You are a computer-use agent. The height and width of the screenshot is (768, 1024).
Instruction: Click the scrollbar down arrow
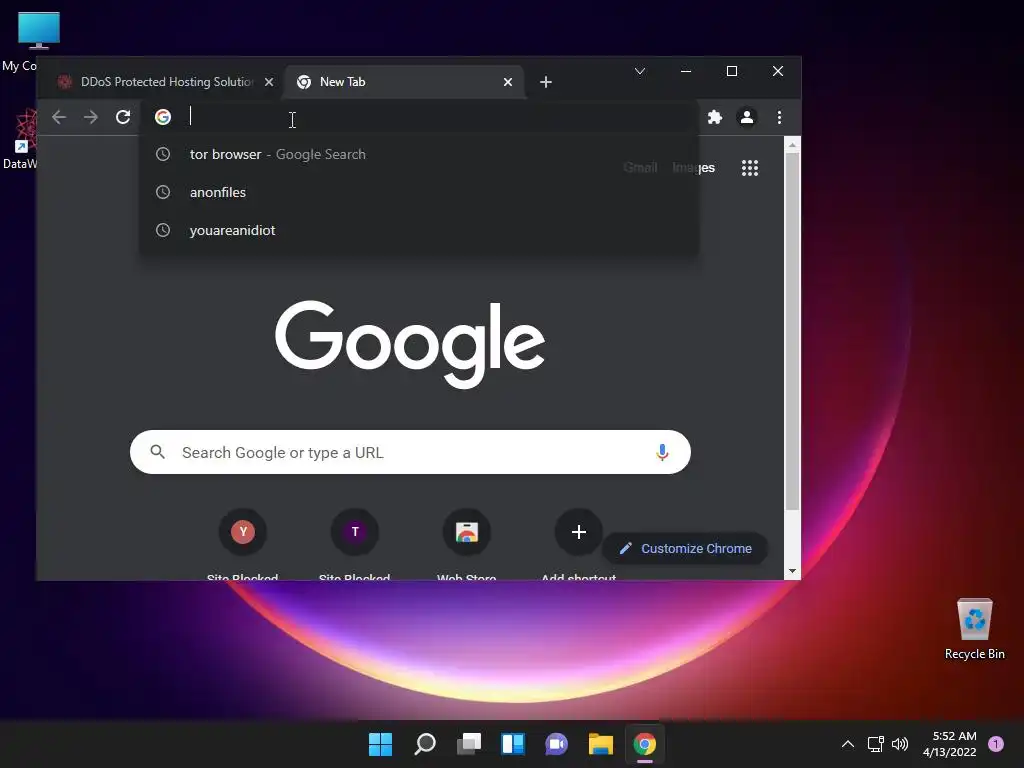pos(792,571)
